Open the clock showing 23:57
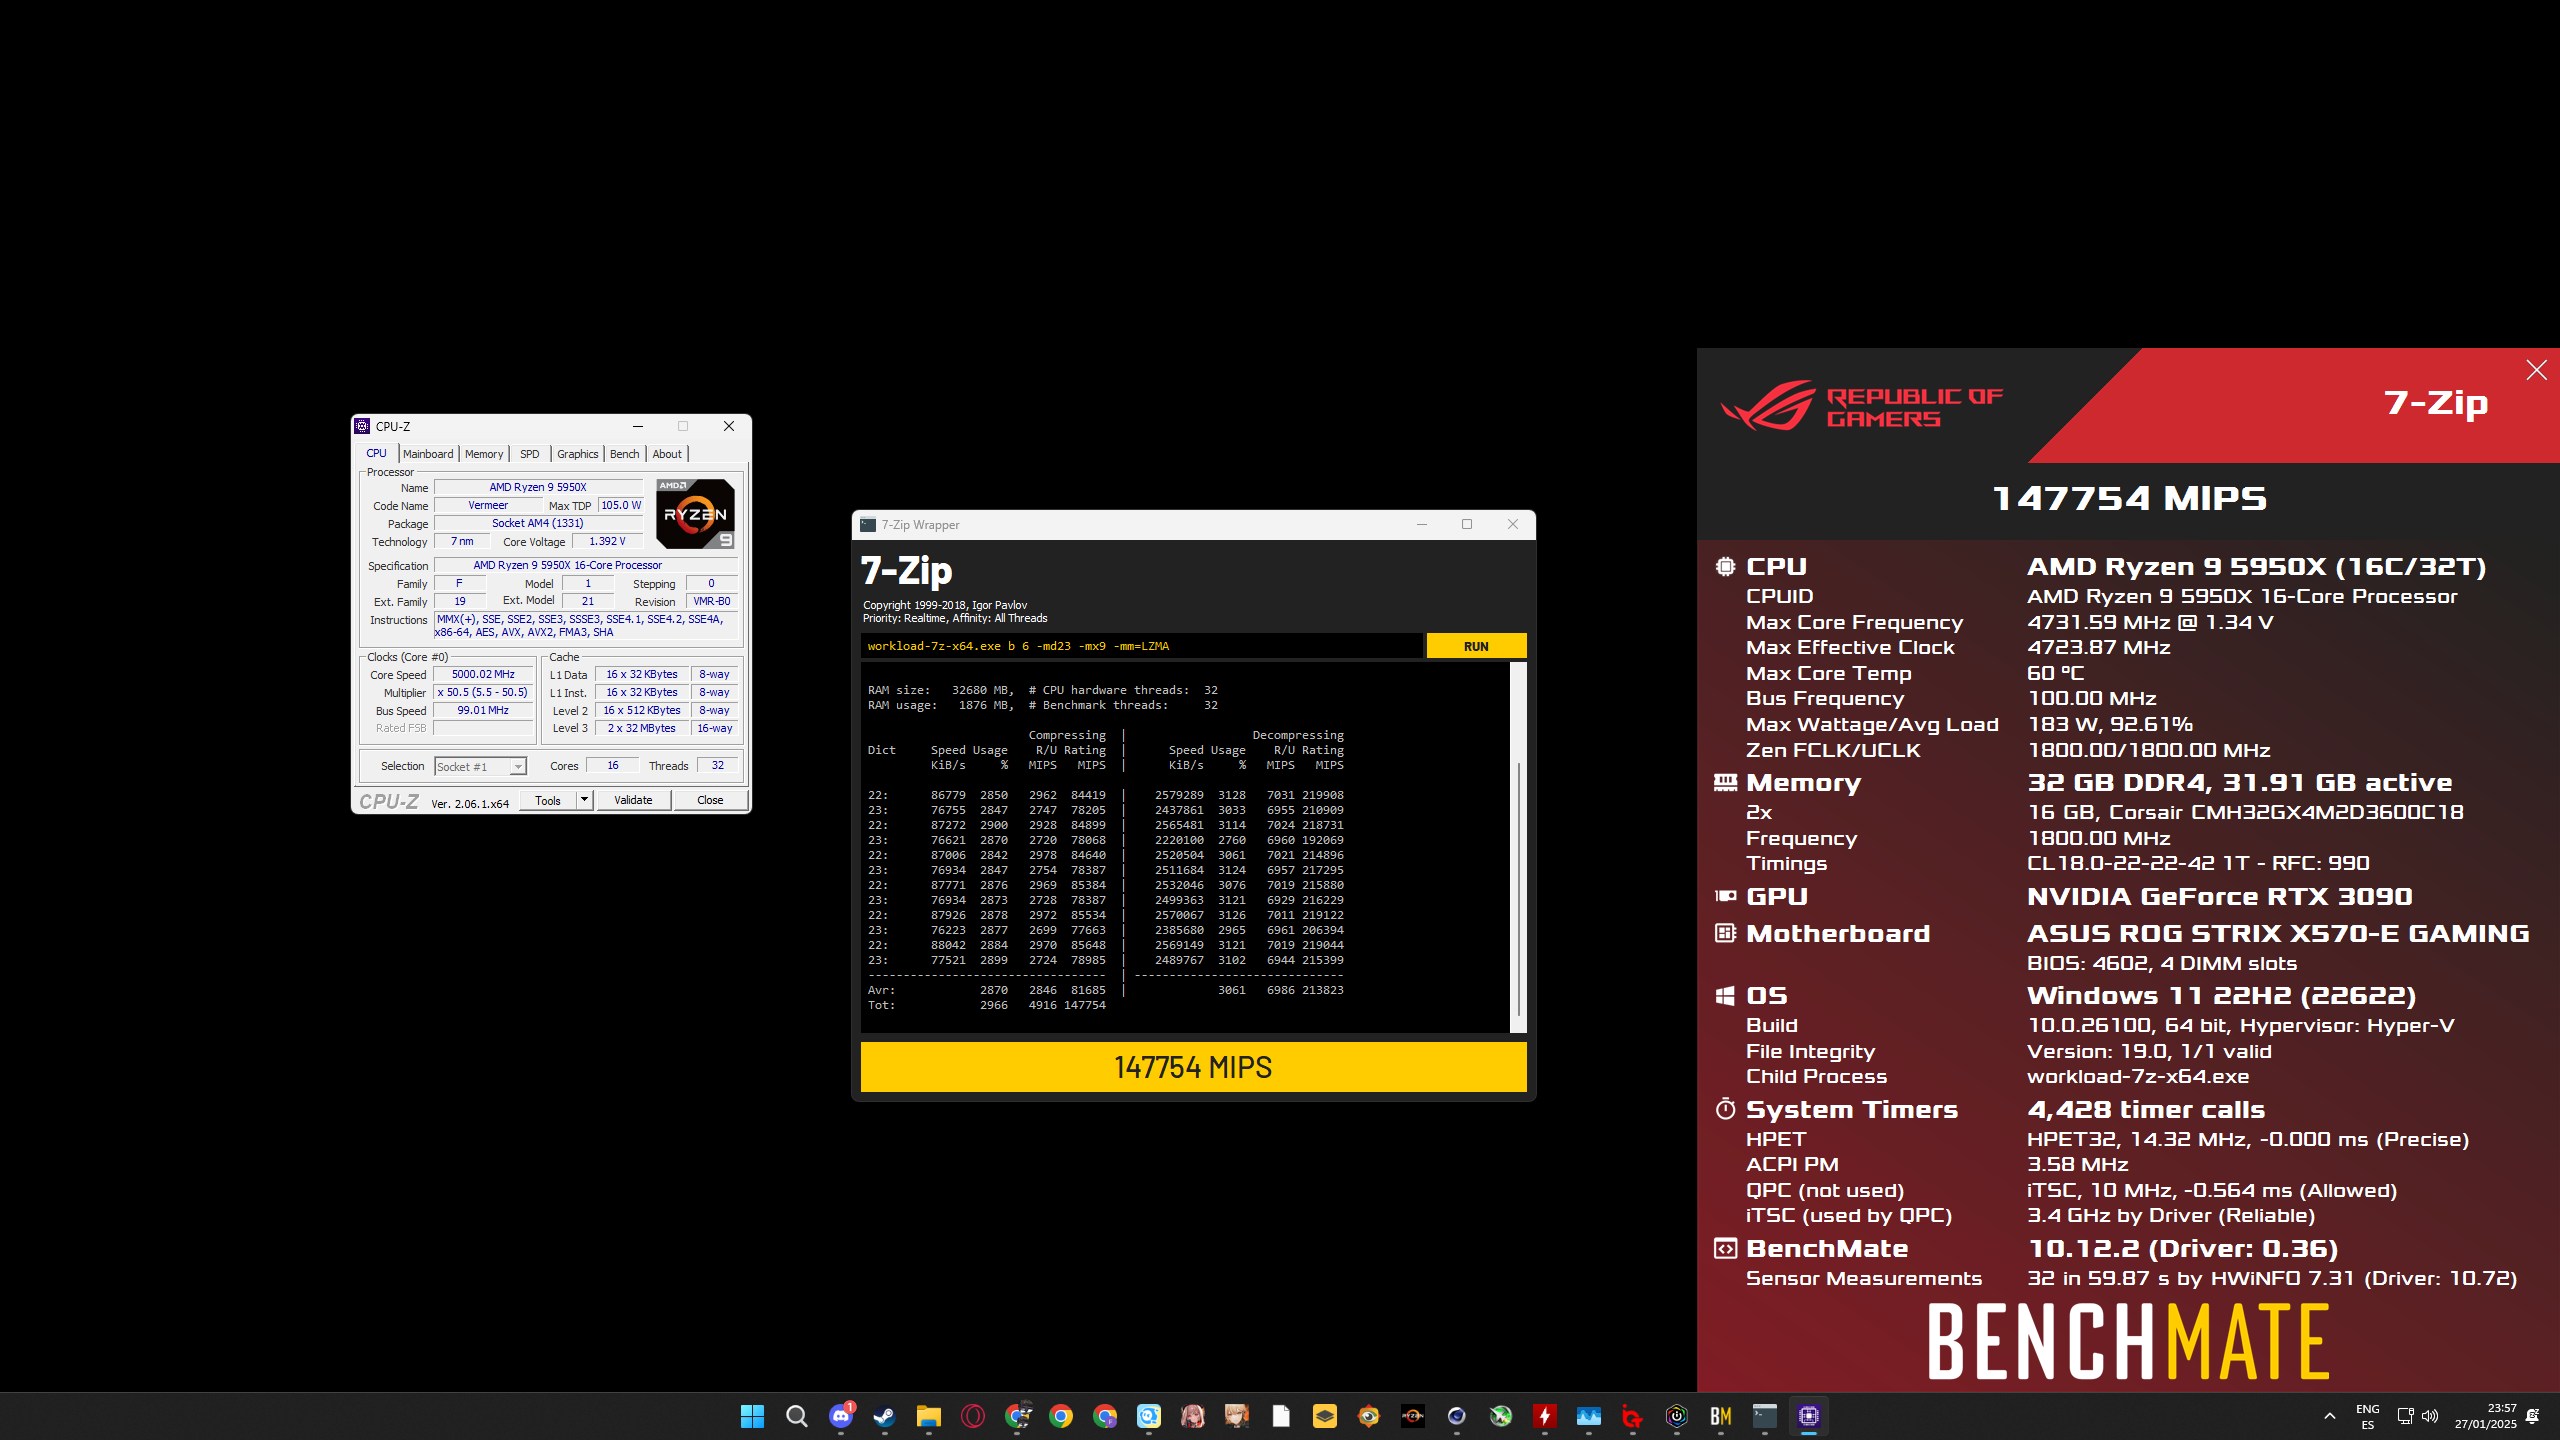This screenshot has height=1440, width=2560. pos(2486,1416)
